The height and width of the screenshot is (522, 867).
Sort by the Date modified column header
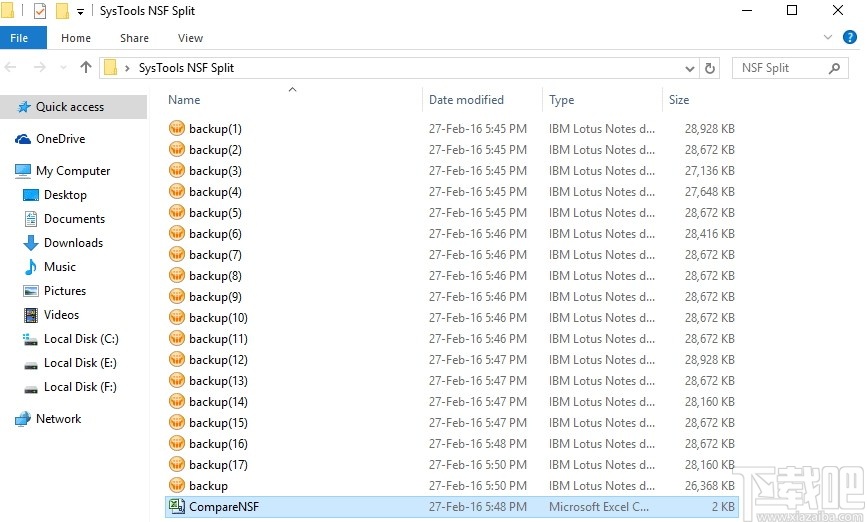pos(466,100)
